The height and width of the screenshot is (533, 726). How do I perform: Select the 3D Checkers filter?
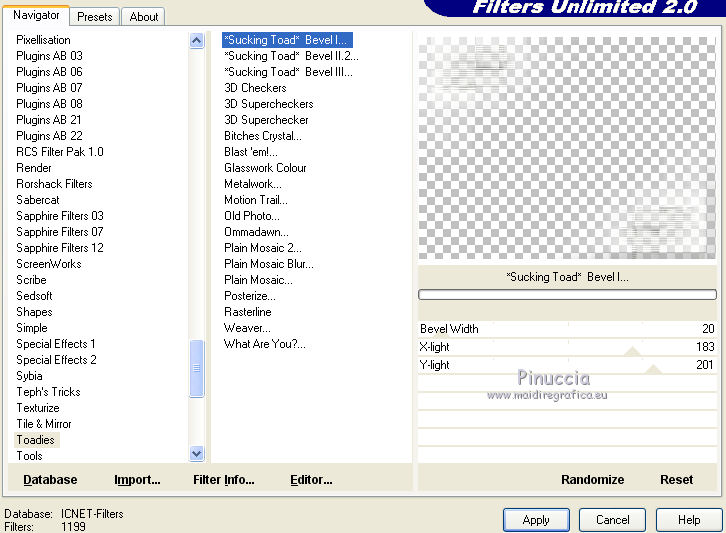255,88
